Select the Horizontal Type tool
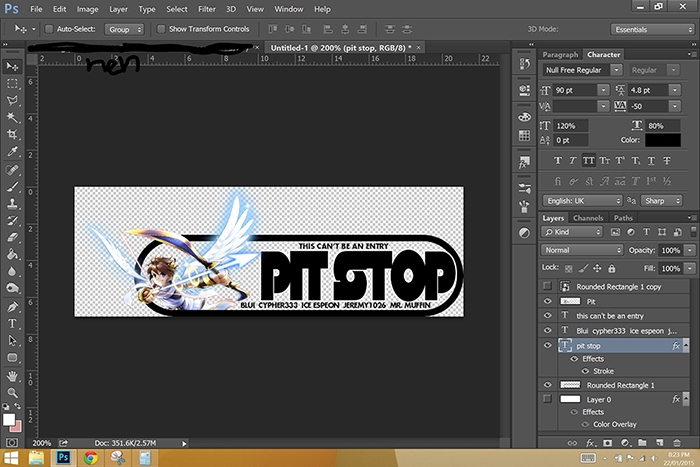Viewport: 700px width, 467px height. coord(12,324)
